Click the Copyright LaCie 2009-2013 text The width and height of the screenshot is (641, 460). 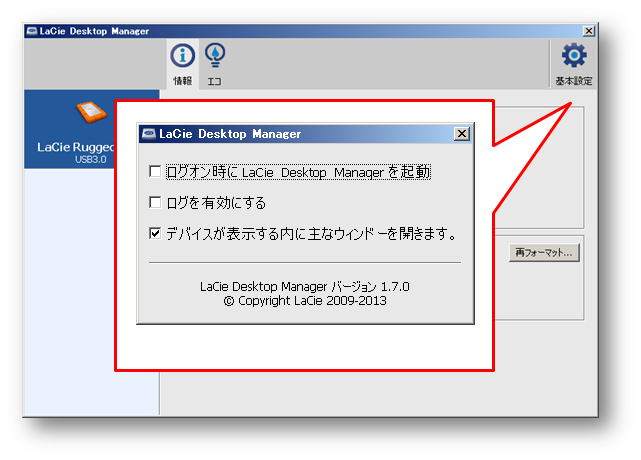click(x=305, y=301)
